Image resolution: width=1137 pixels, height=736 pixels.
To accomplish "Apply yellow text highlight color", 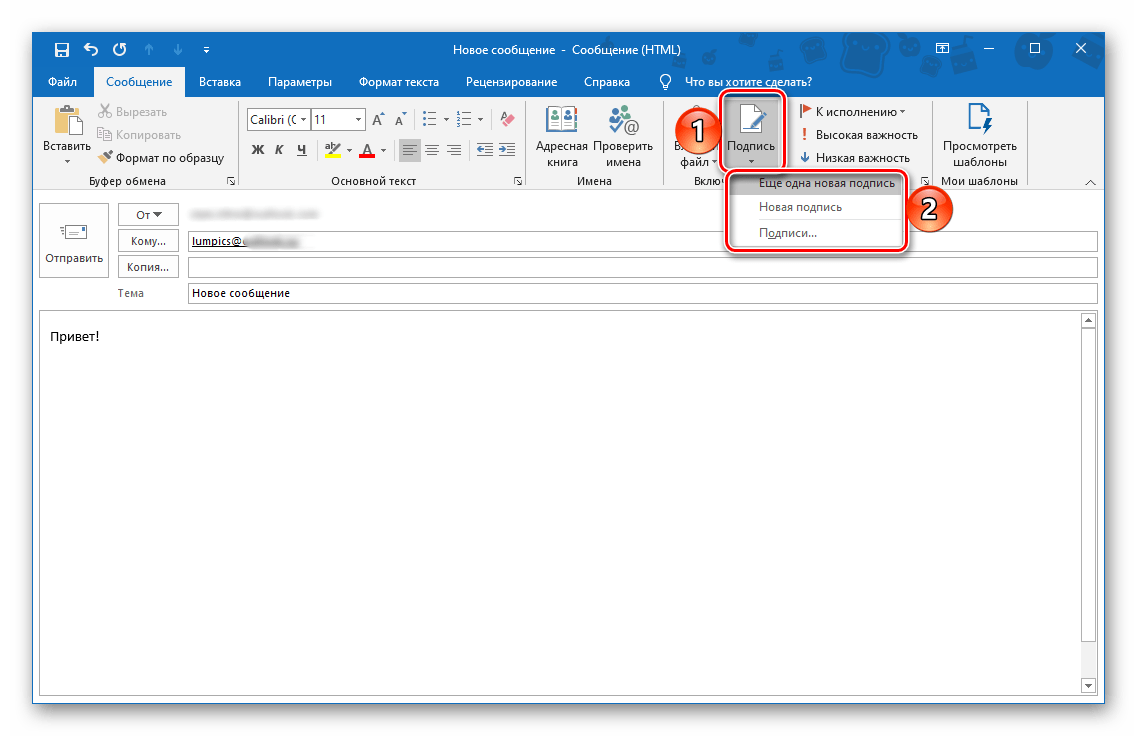I will click(x=333, y=150).
